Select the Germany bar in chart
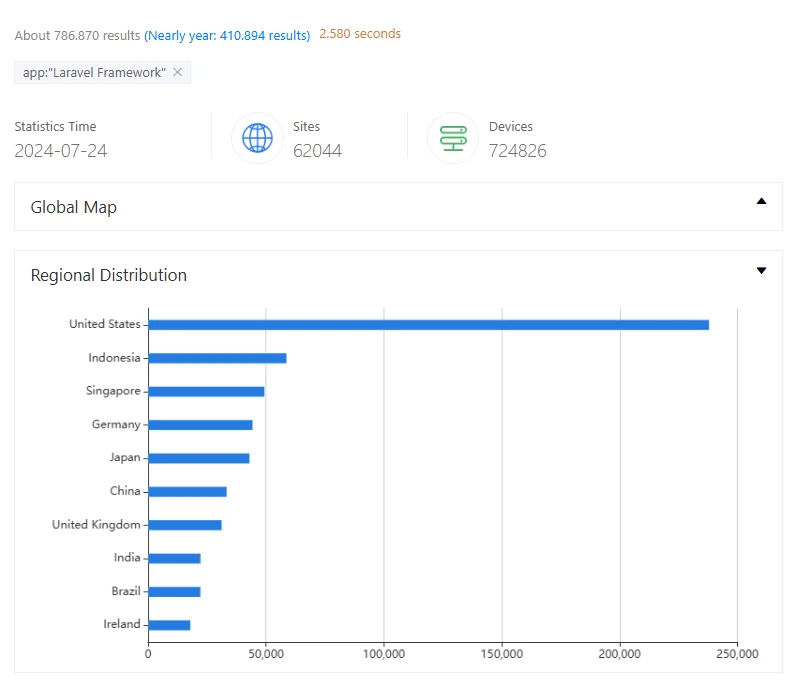The height and width of the screenshot is (683, 802). 200,425
